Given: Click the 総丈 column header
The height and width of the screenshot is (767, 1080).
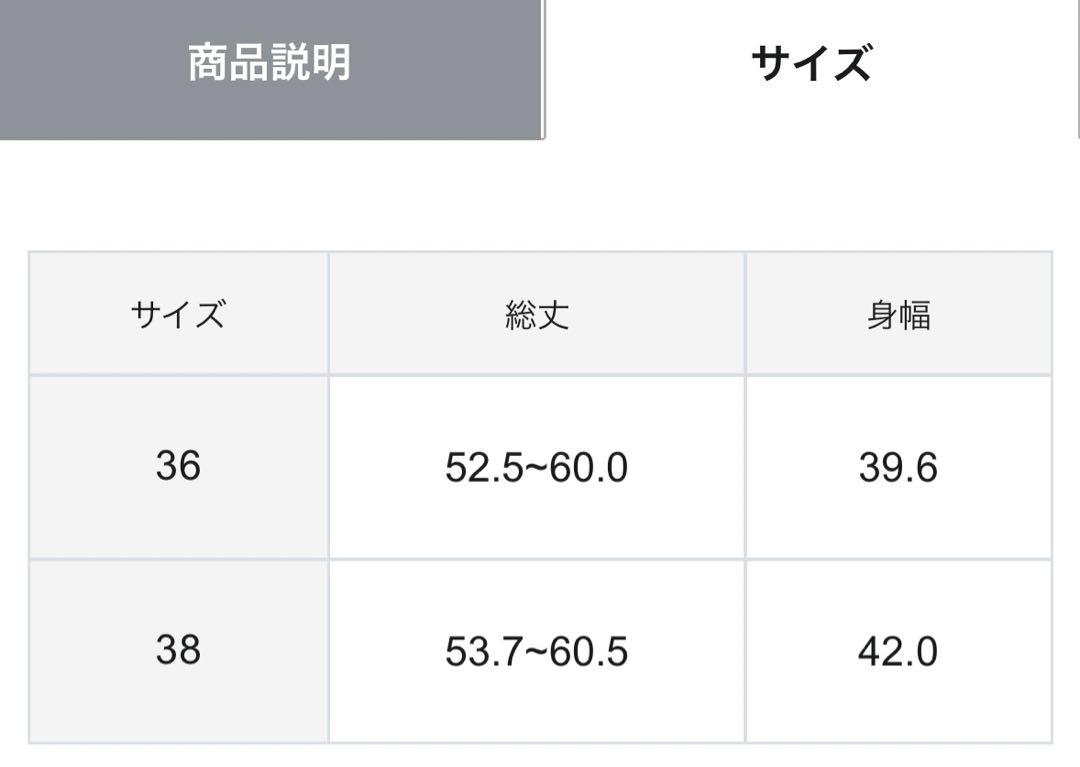Looking at the screenshot, I should (x=537, y=314).
